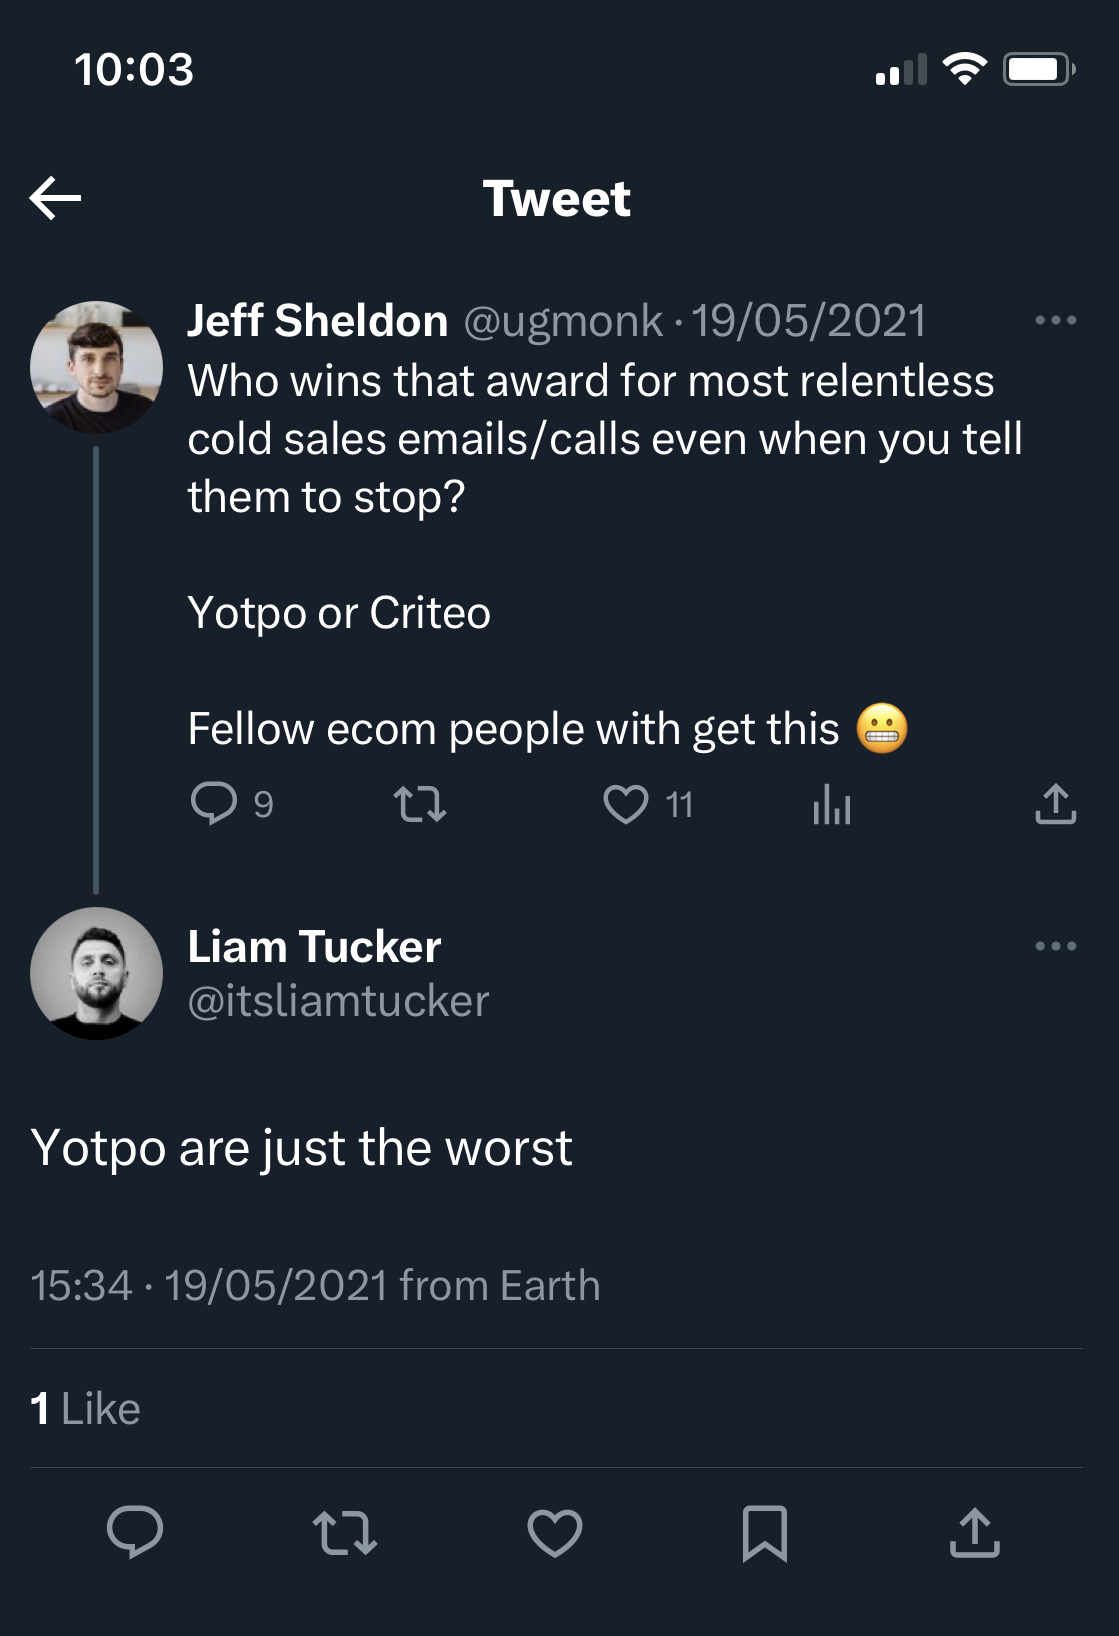Open reply on Jeff Sheldon's tweet
Image resolution: width=1119 pixels, height=1636 pixels.
[x=214, y=803]
